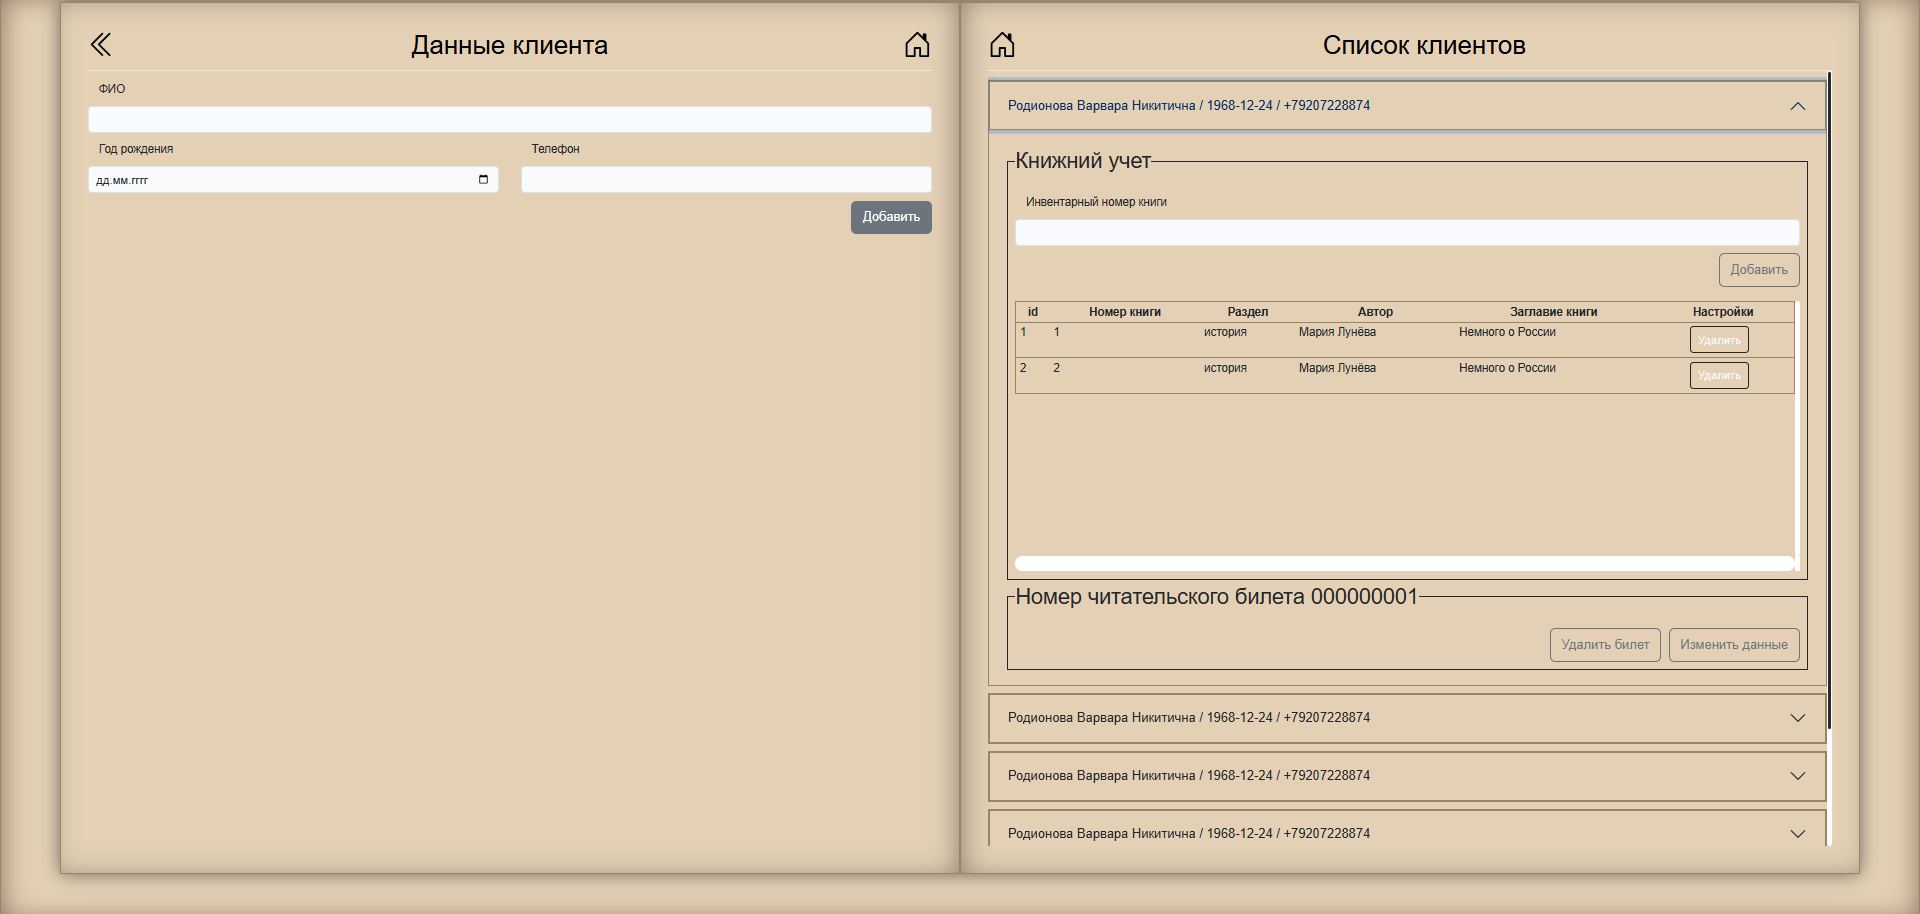Click the horizontal scrollbar under the books table
The image size is (1920, 914).
pyautogui.click(x=1404, y=563)
